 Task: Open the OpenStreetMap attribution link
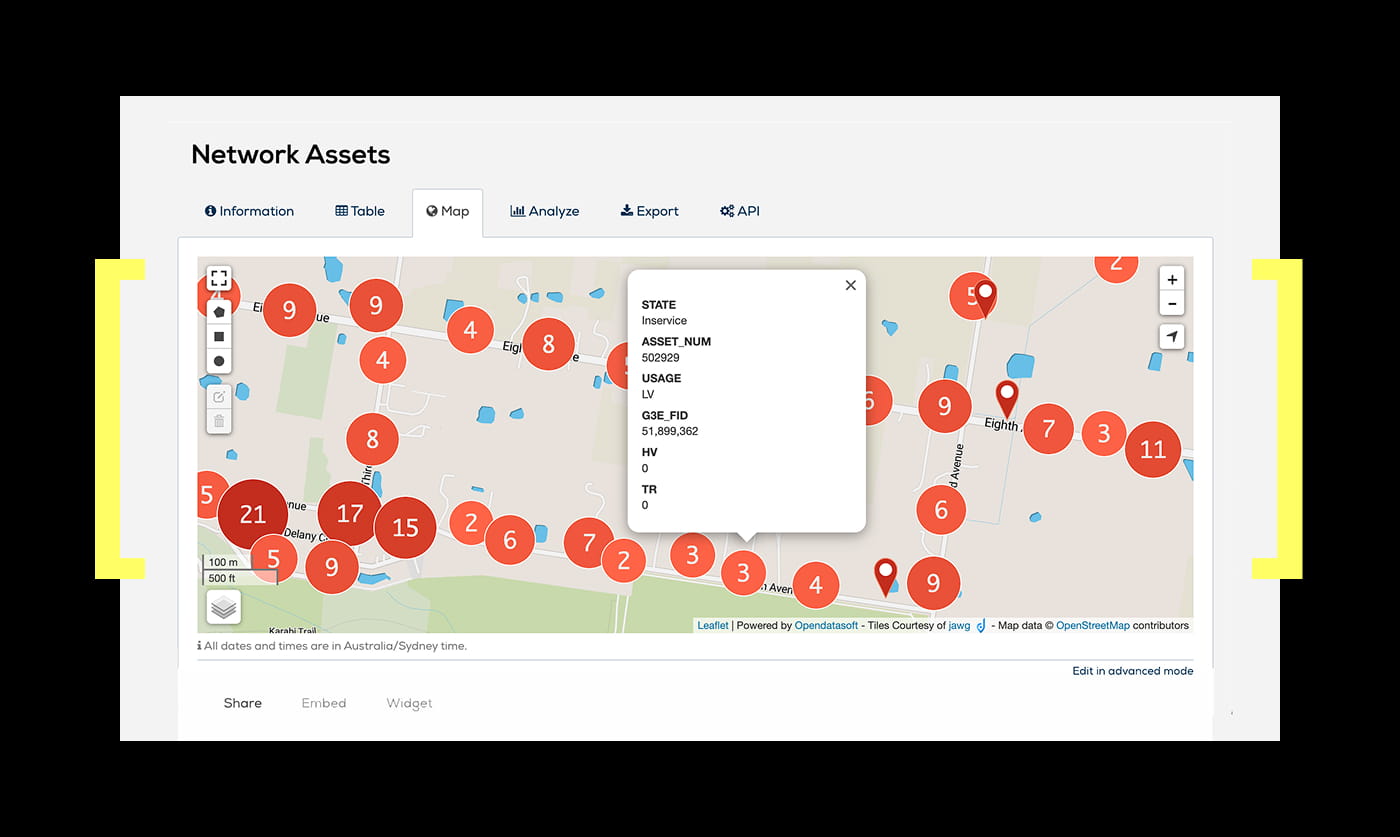[x=1092, y=626]
